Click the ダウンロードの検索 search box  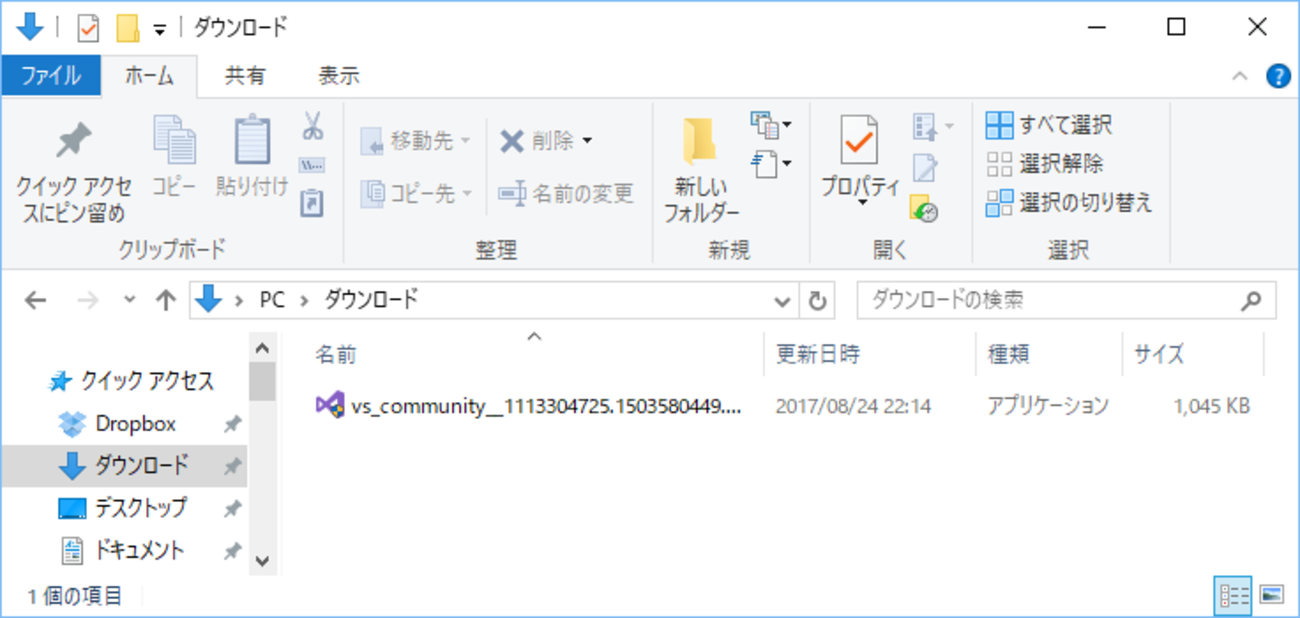1066,299
